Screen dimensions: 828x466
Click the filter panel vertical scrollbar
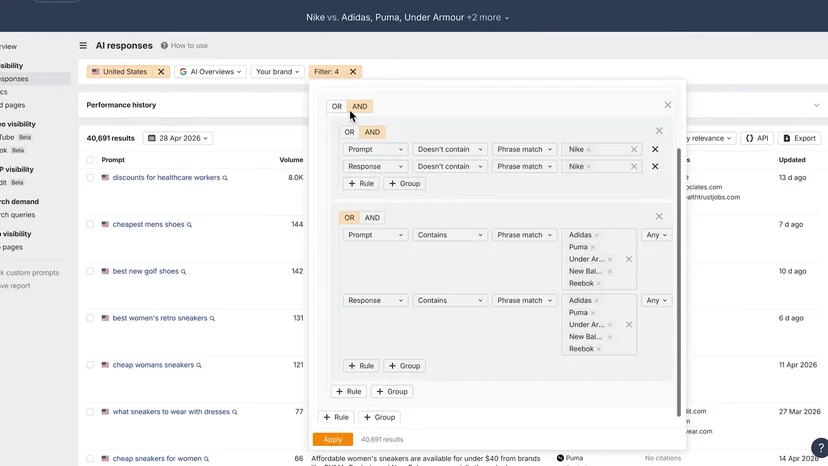click(679, 282)
